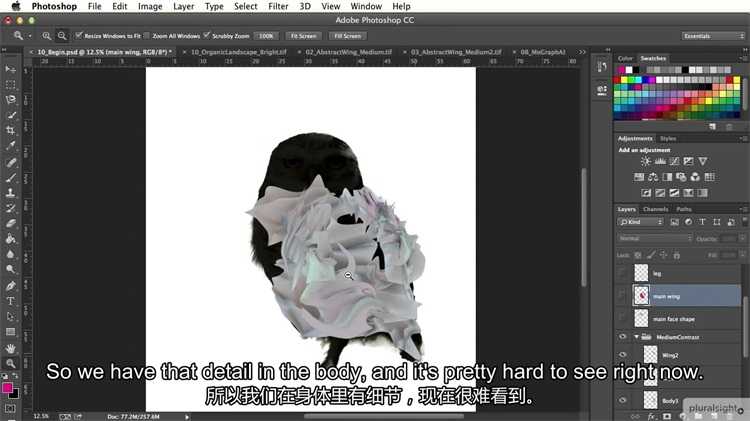Select the Lasso tool
This screenshot has width=750, height=421.
10,100
